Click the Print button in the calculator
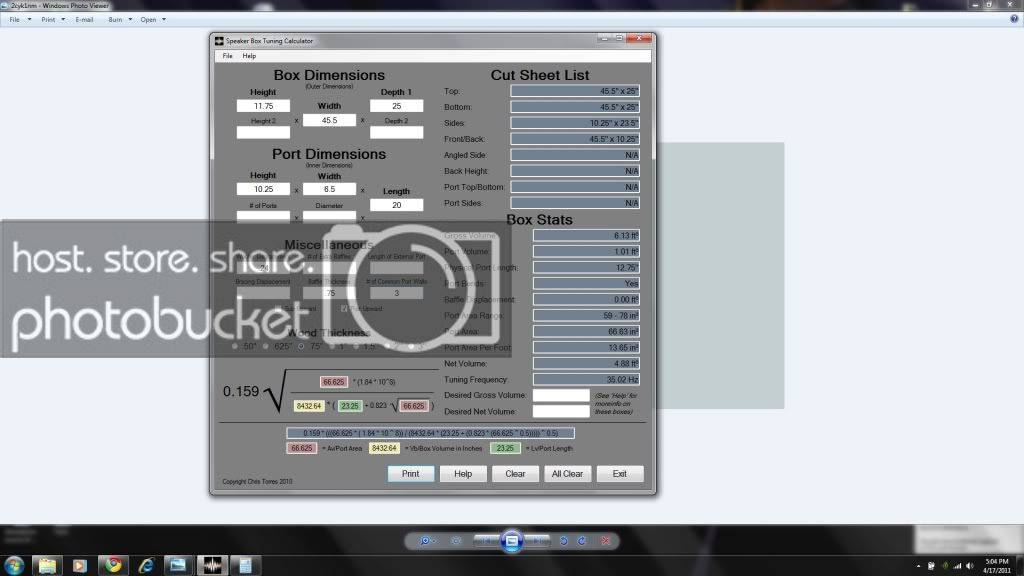This screenshot has width=1024, height=576. click(x=411, y=473)
